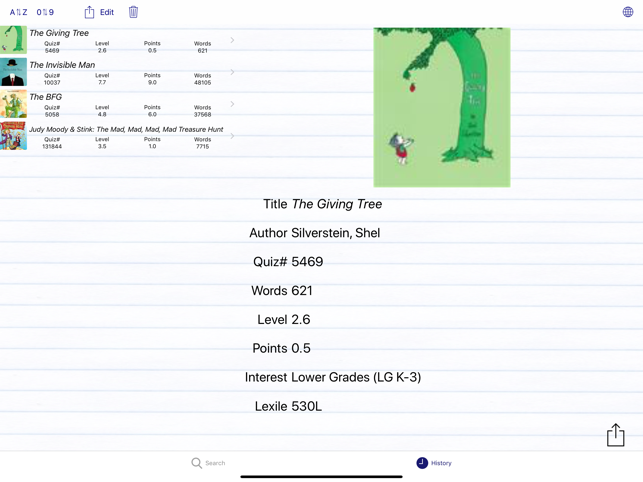This screenshot has width=643, height=482.
Task: Tap the detail line 'Quiz# 5469'
Action: point(288,262)
